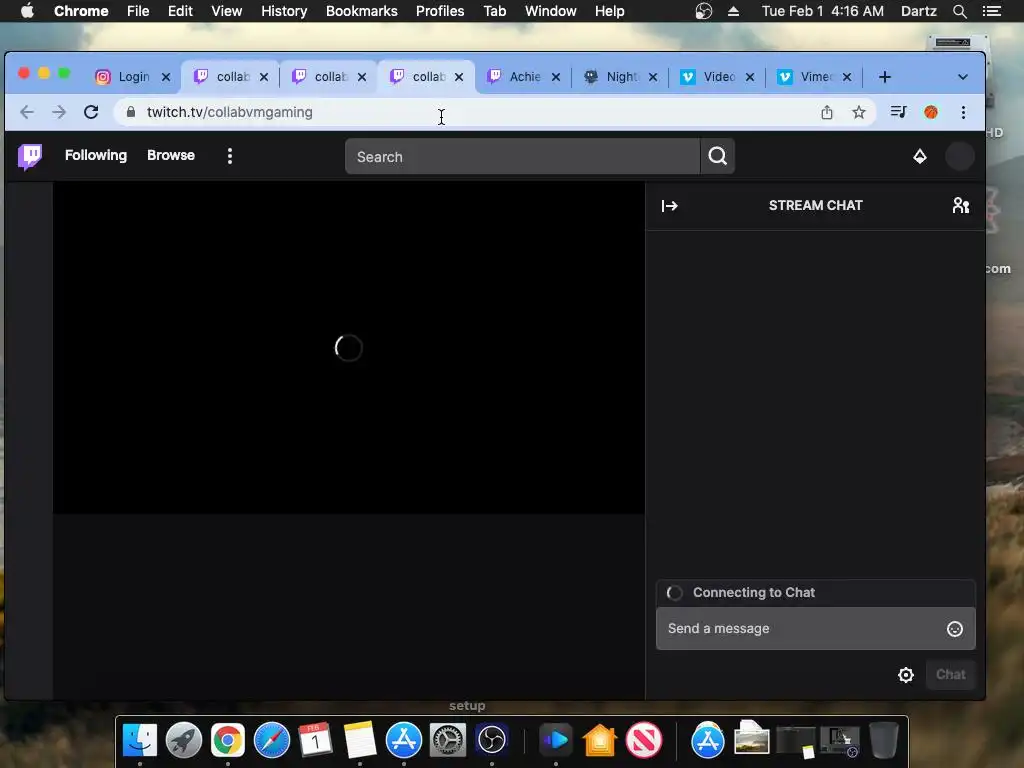Open the Profiles menu
1024x768 pixels.
click(440, 11)
